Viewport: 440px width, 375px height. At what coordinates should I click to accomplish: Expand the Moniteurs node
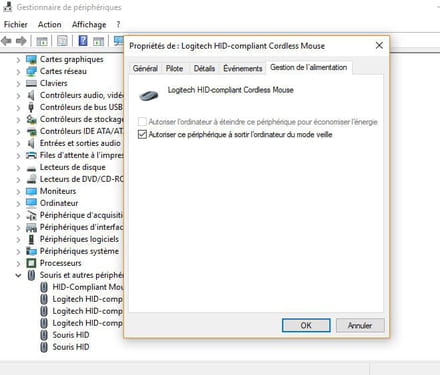point(18,192)
